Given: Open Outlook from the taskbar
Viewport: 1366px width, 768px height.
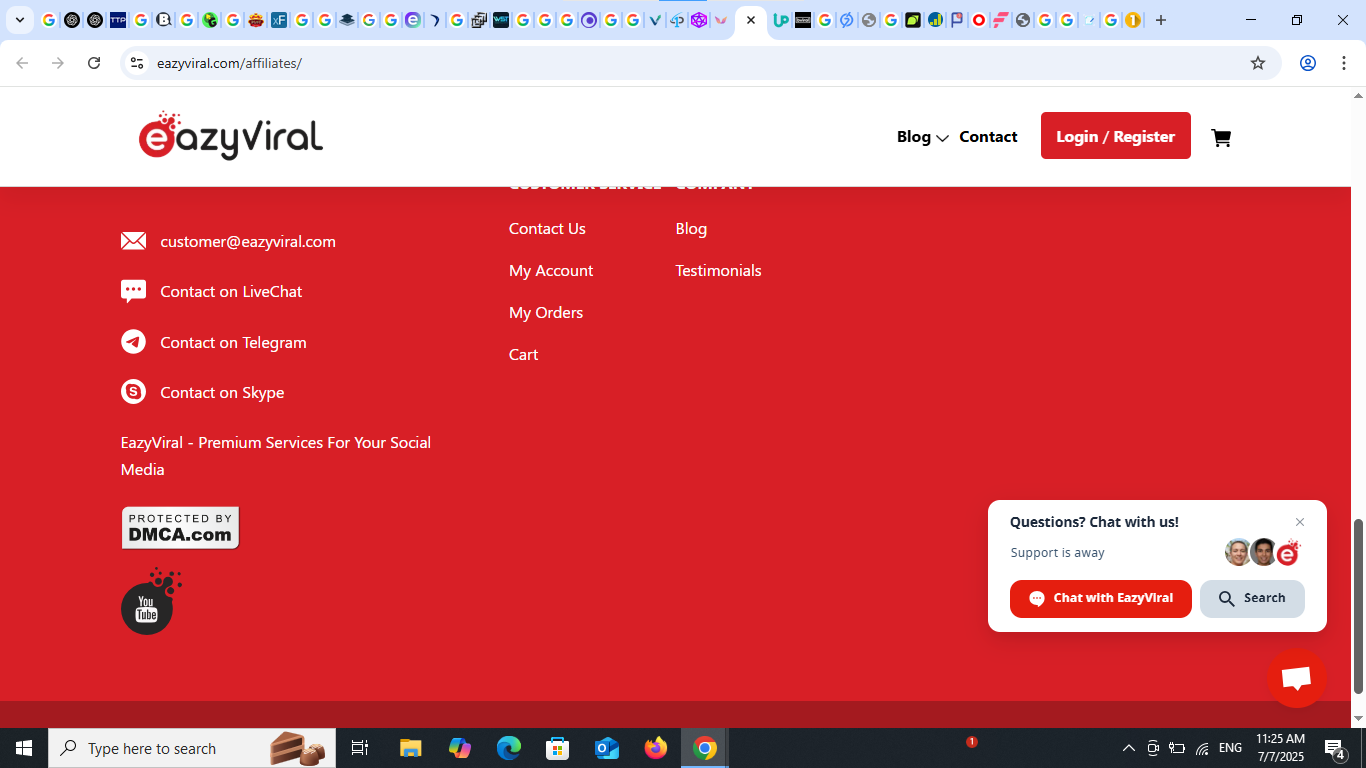Looking at the screenshot, I should pyautogui.click(x=606, y=748).
